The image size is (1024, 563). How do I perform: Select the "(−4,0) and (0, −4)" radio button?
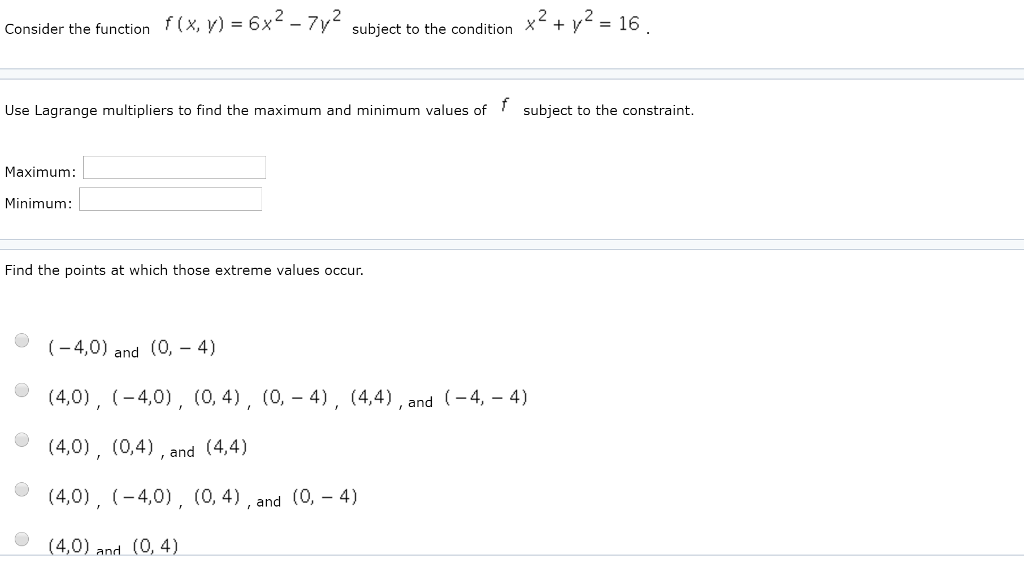(22, 340)
